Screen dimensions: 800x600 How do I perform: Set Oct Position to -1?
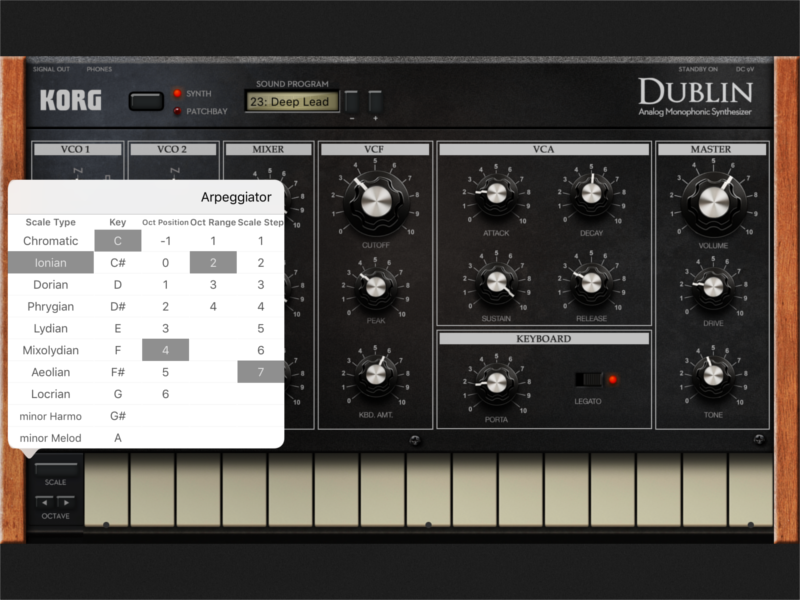pyautogui.click(x=165, y=241)
